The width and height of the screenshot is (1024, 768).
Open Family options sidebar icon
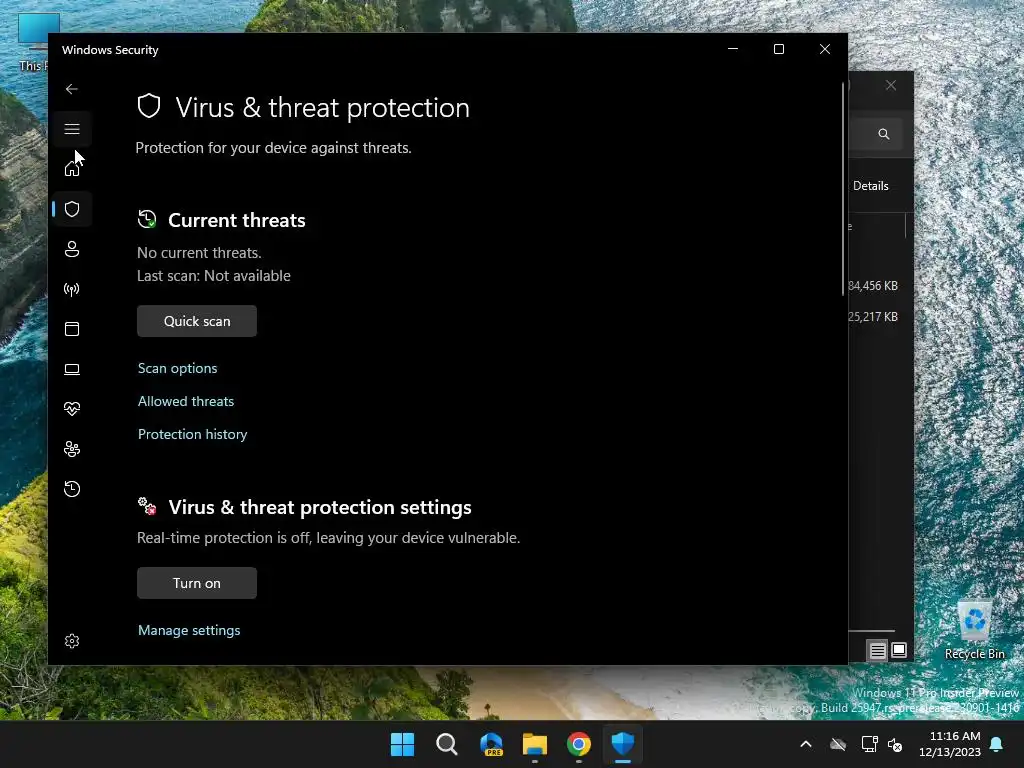coord(72,449)
